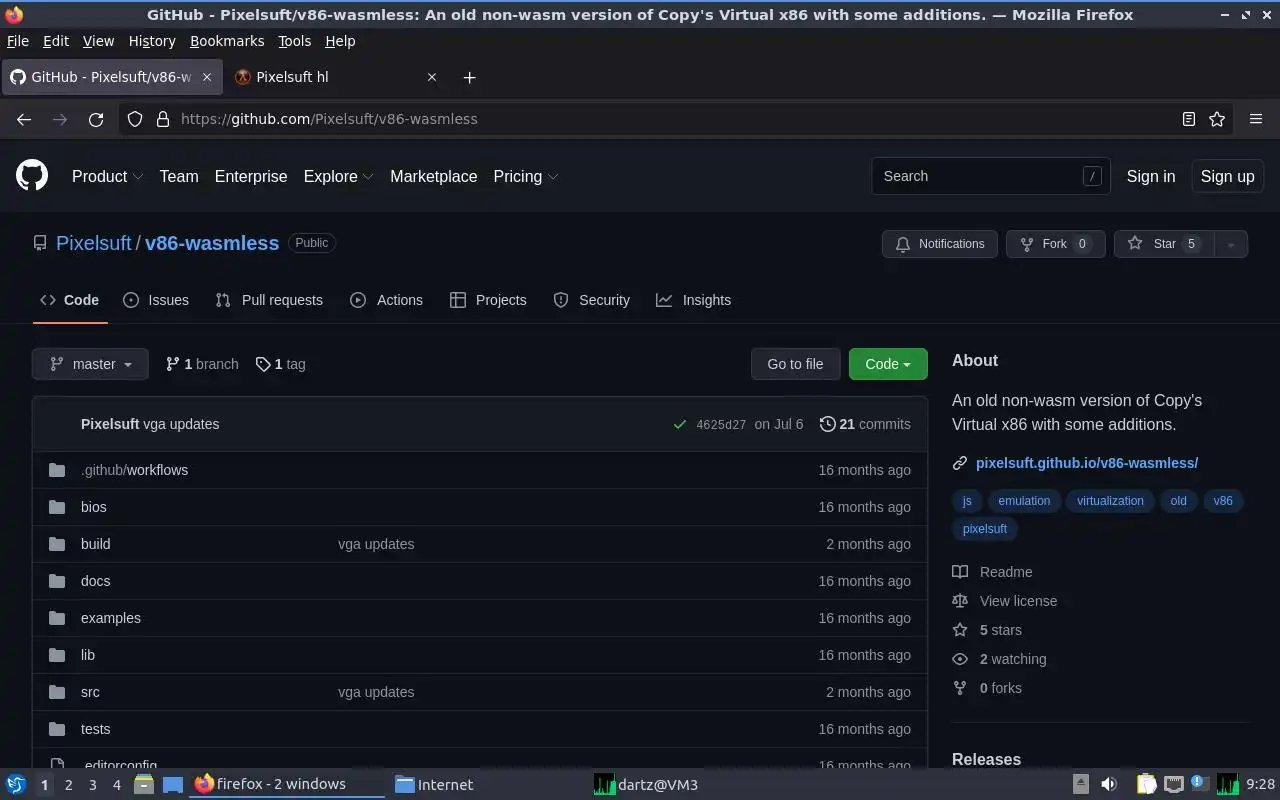Open the Product dropdown menu
1280x800 pixels.
coord(108,176)
